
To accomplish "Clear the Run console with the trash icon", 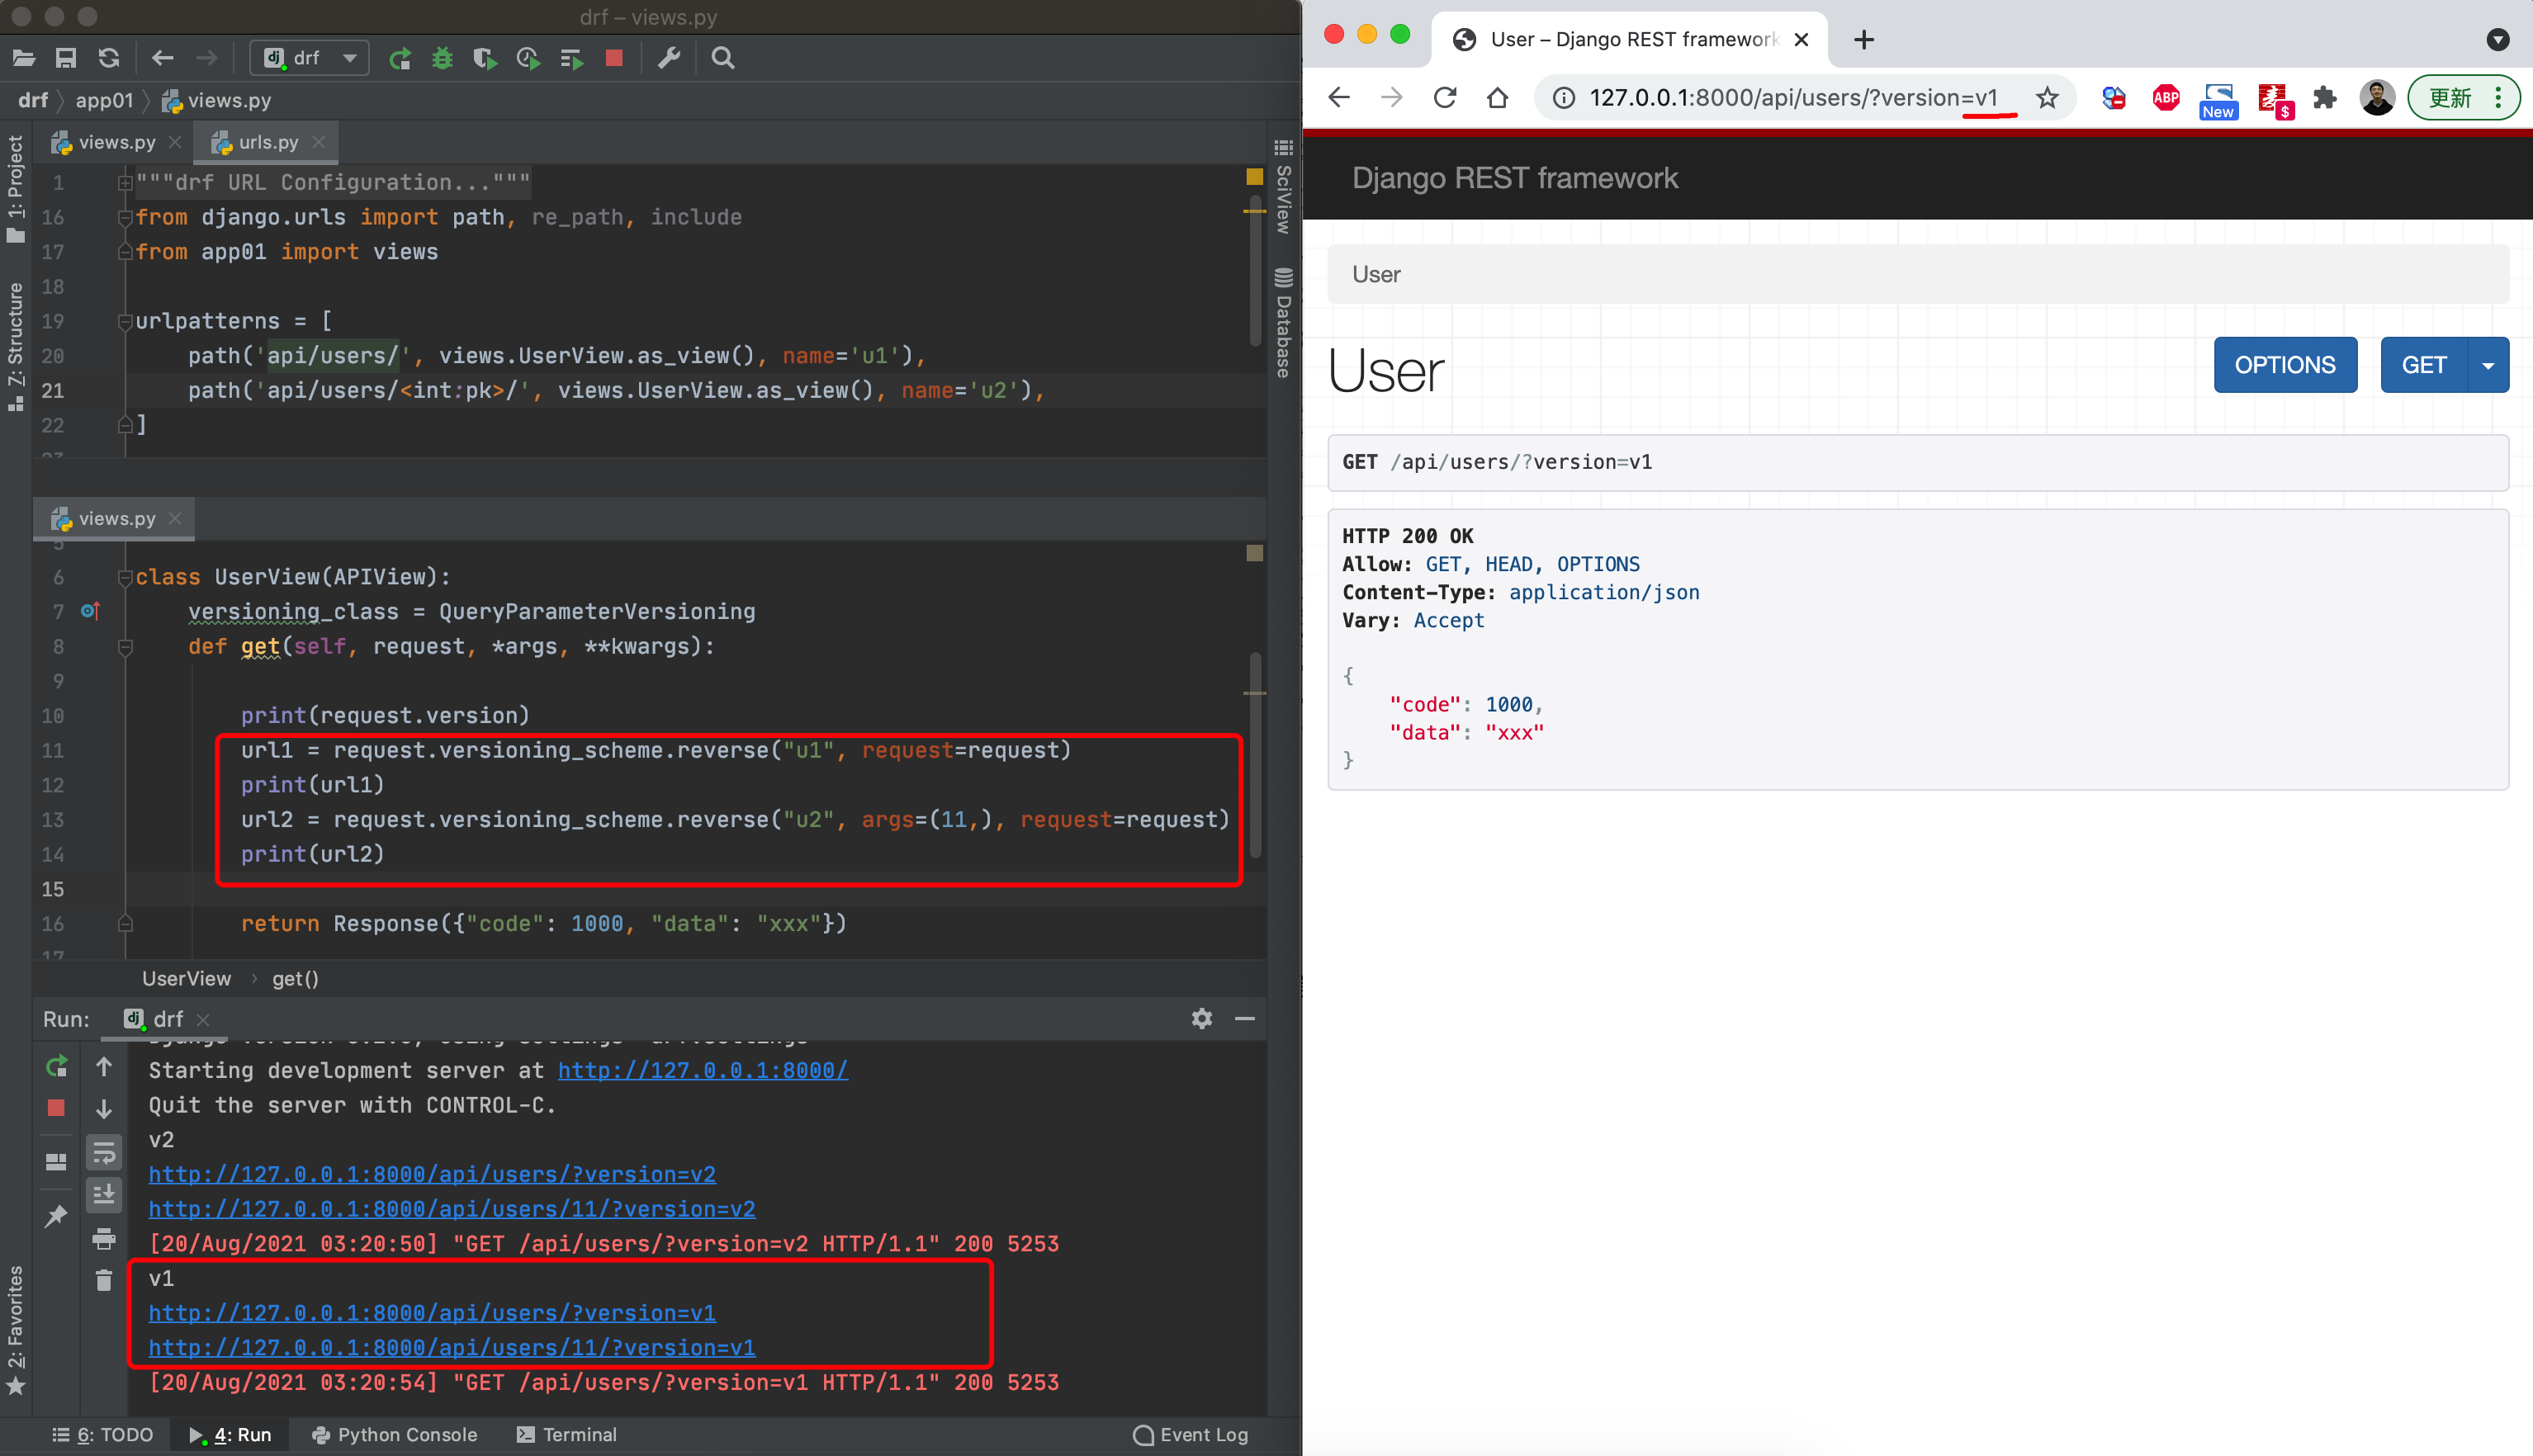I will pyautogui.click(x=103, y=1281).
